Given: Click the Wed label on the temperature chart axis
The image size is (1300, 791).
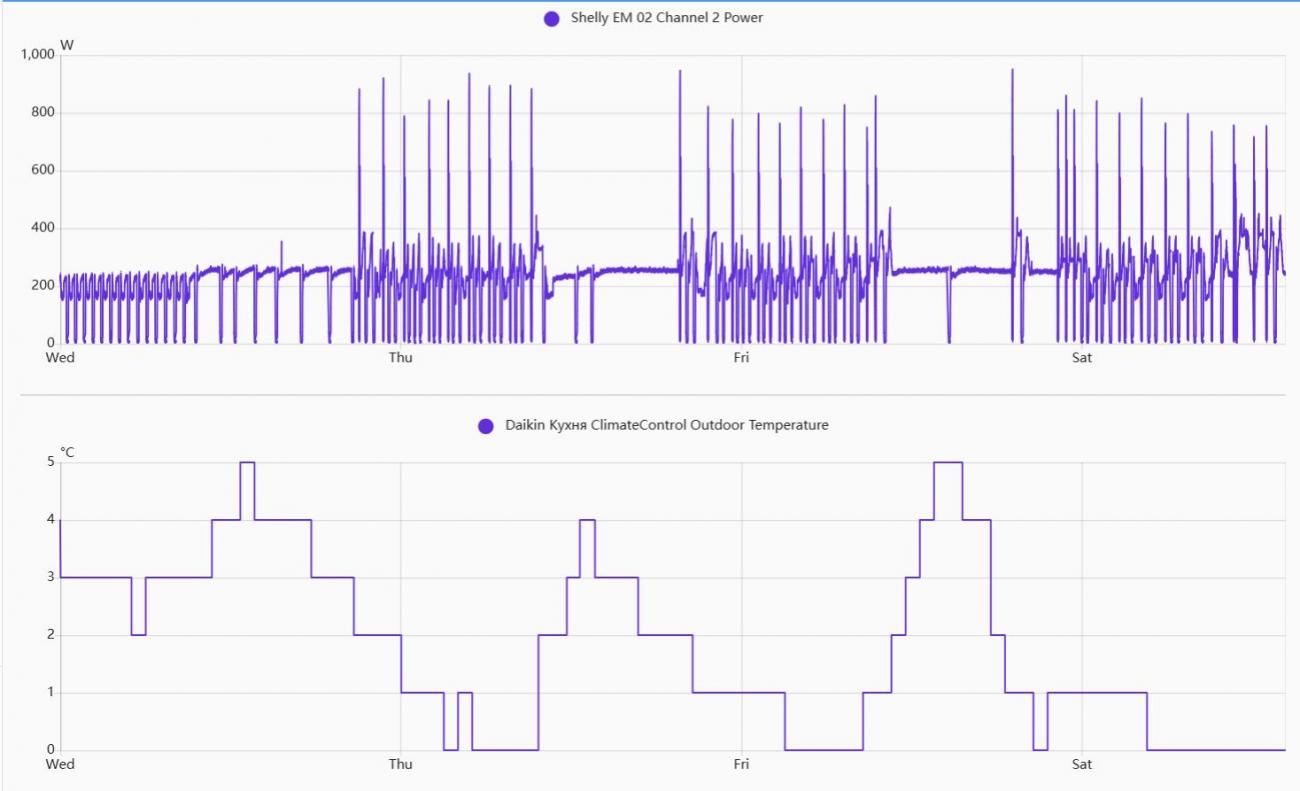Looking at the screenshot, I should [60, 765].
